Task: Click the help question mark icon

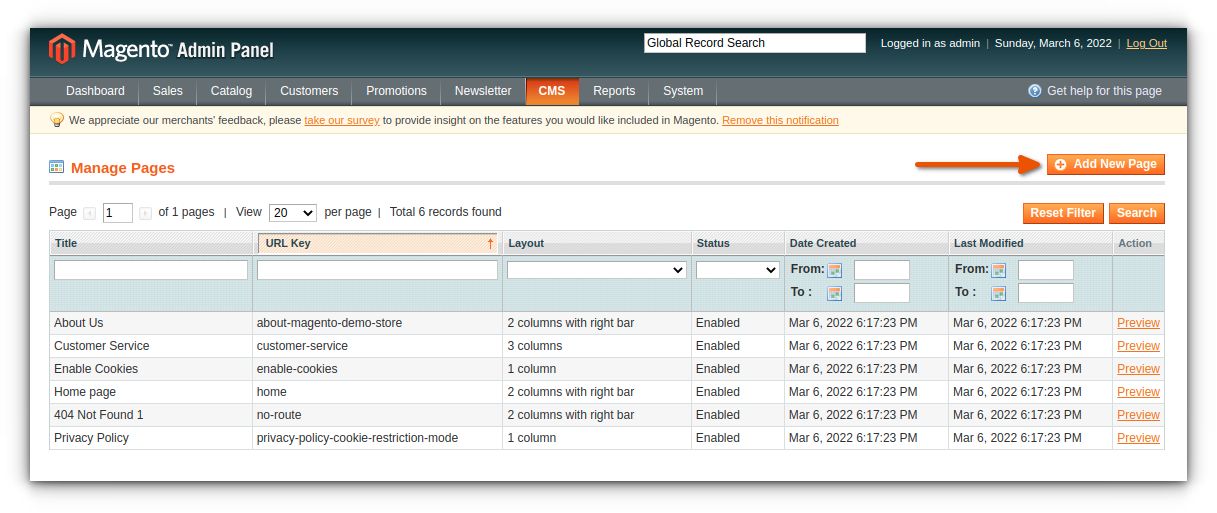Action: pyautogui.click(x=1035, y=91)
